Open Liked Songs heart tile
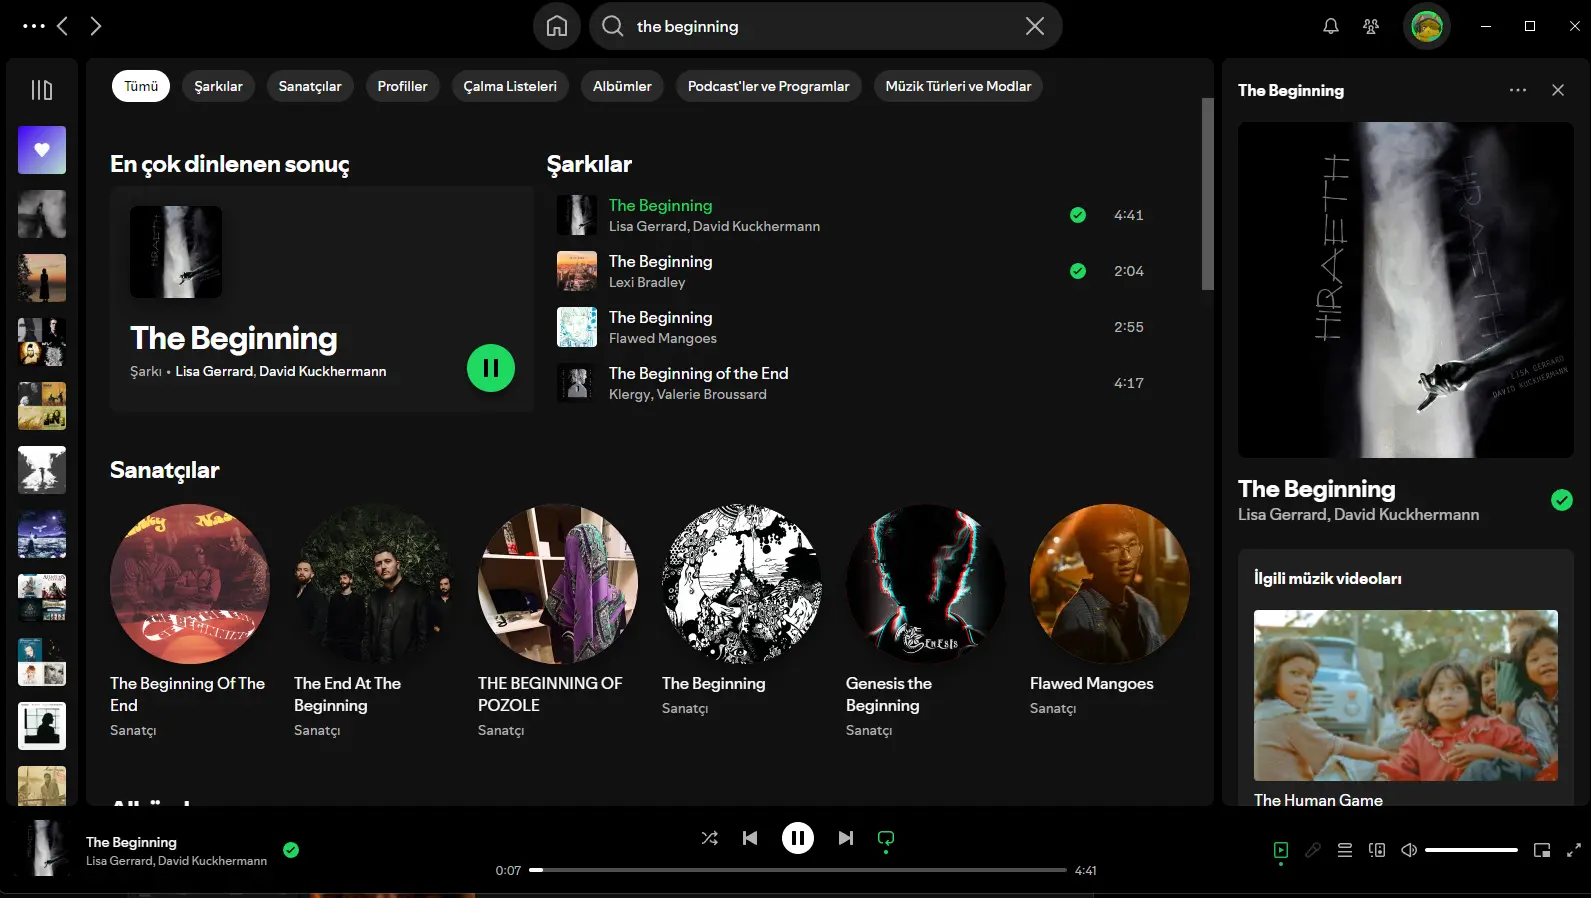The image size is (1591, 898). tap(42, 150)
